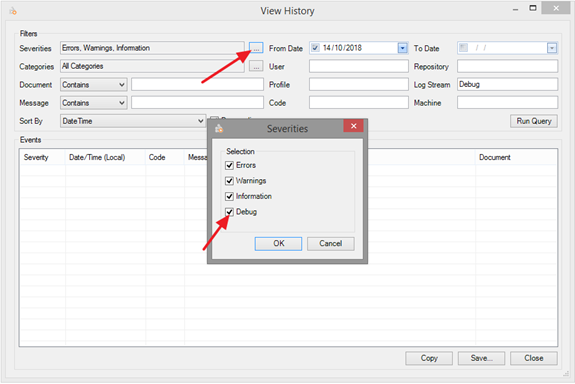Click the 14/10/2018 date value
Screen dimensions: 575x384
tap(342, 48)
